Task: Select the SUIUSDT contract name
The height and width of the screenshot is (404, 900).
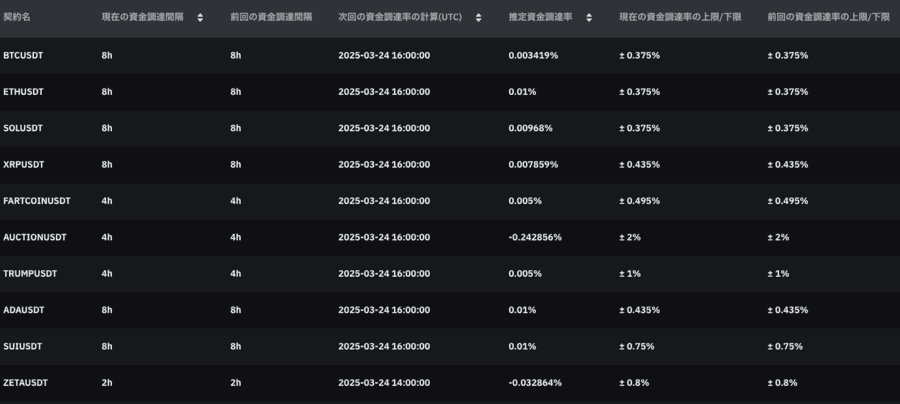Action: pos(23,347)
